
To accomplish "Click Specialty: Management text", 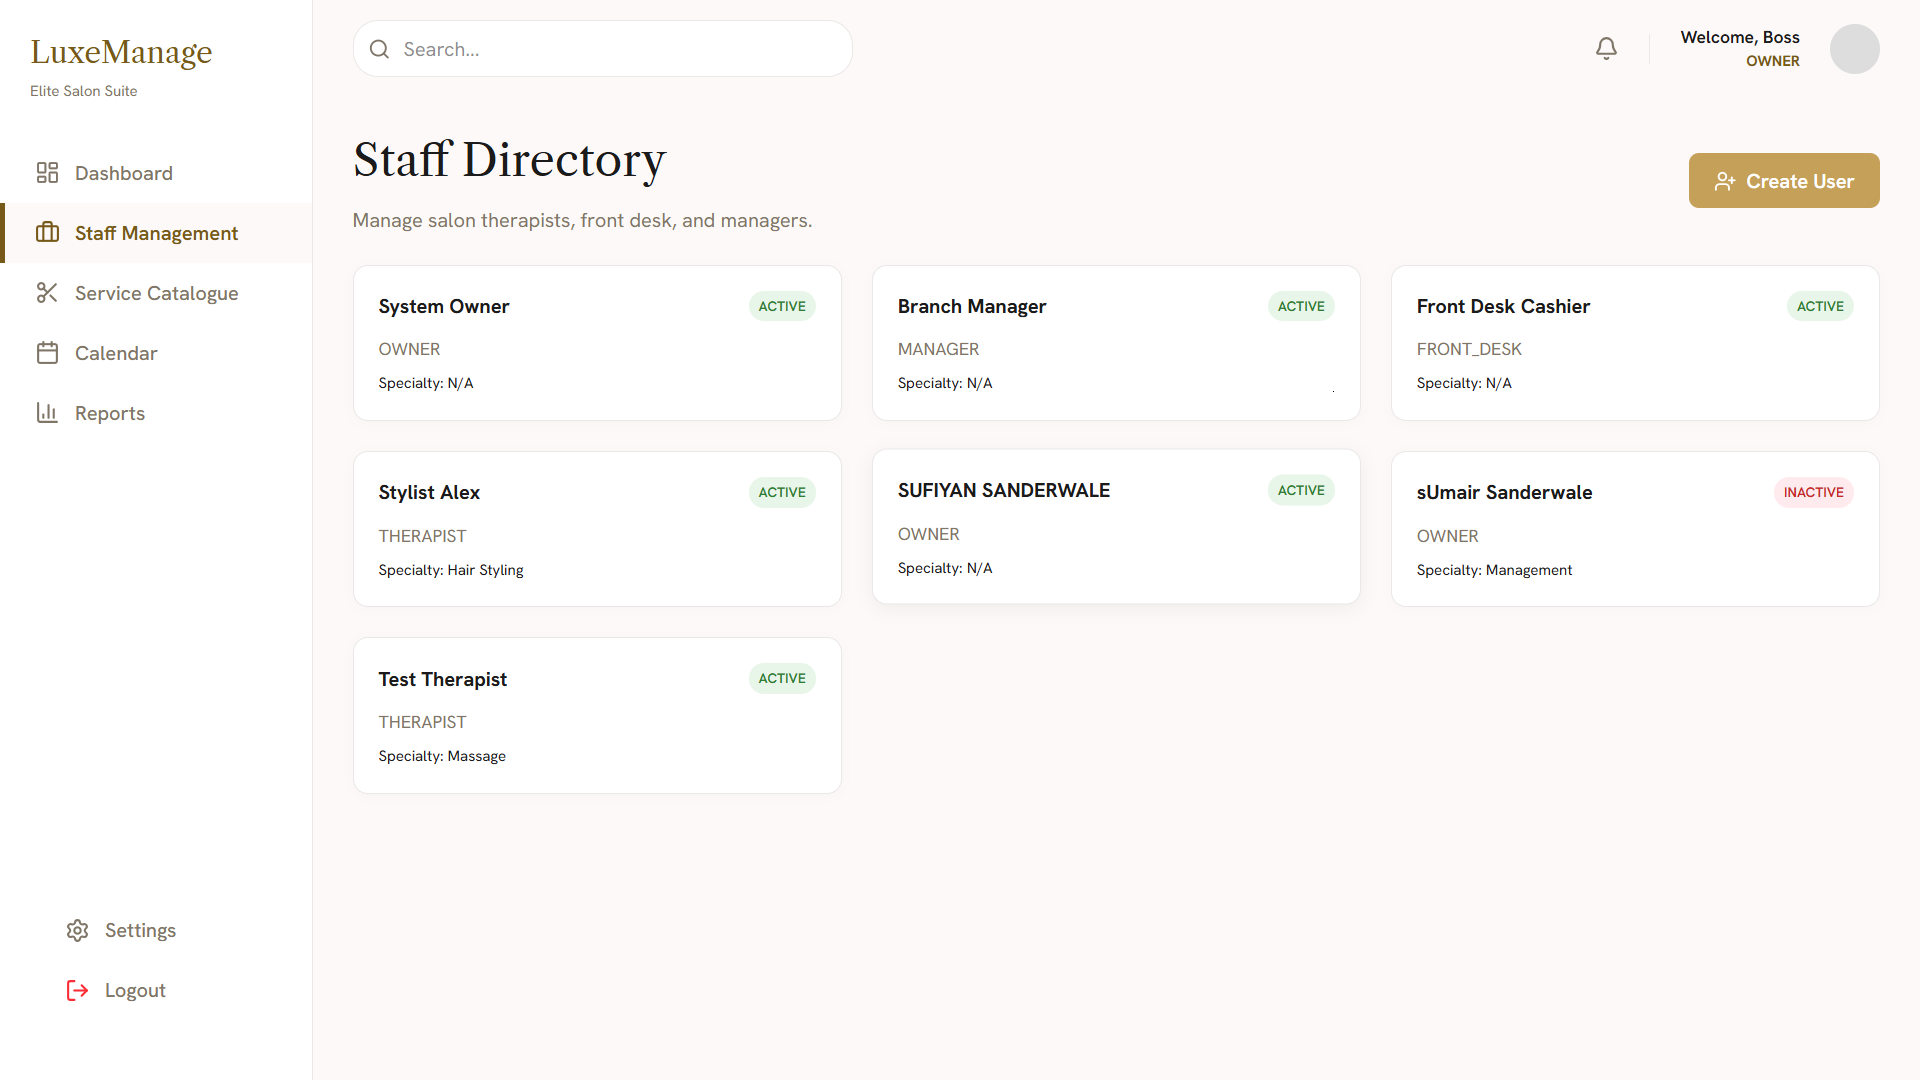I will click(1494, 570).
